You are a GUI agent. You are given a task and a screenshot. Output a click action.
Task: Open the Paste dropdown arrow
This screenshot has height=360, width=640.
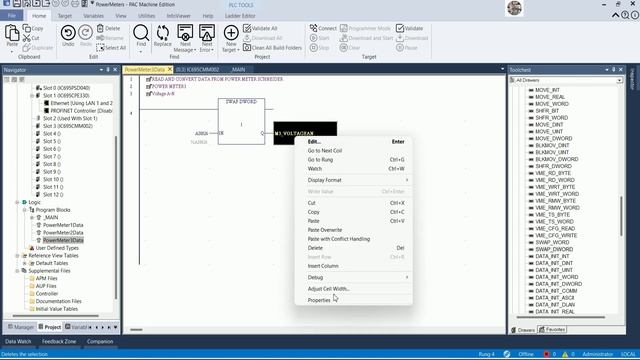coord(12,51)
